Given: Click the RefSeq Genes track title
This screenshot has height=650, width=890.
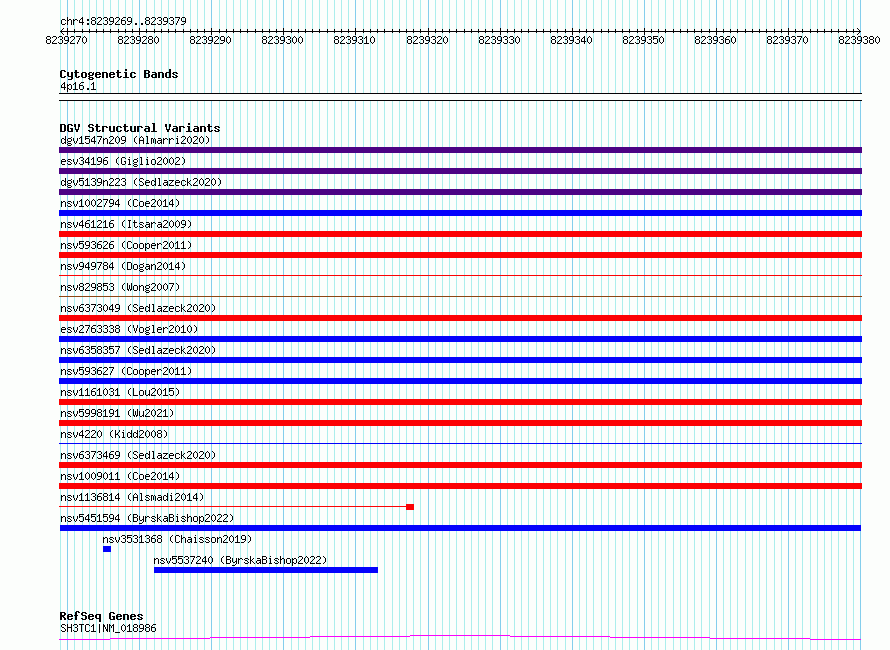Looking at the screenshot, I should (x=102, y=616).
